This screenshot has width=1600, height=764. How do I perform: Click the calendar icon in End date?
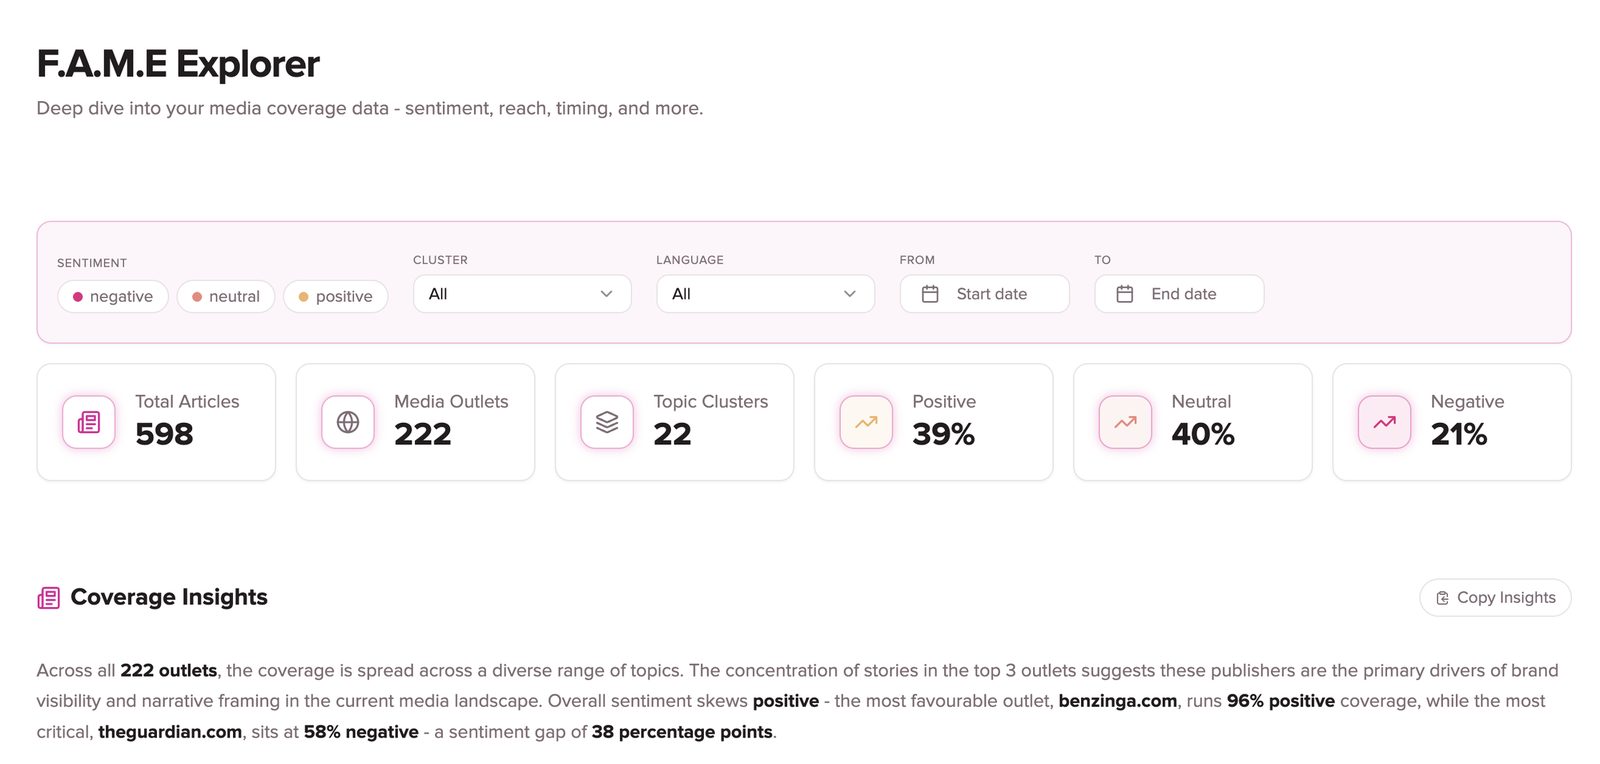(x=1125, y=294)
